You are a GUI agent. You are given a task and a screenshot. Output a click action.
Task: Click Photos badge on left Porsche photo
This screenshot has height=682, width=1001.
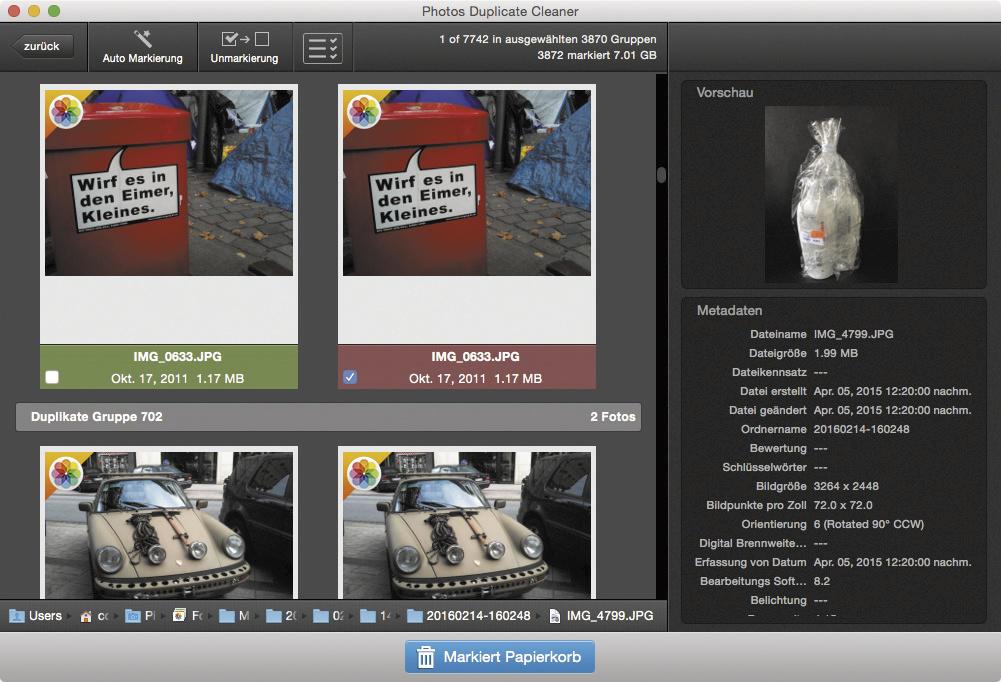coord(66,473)
